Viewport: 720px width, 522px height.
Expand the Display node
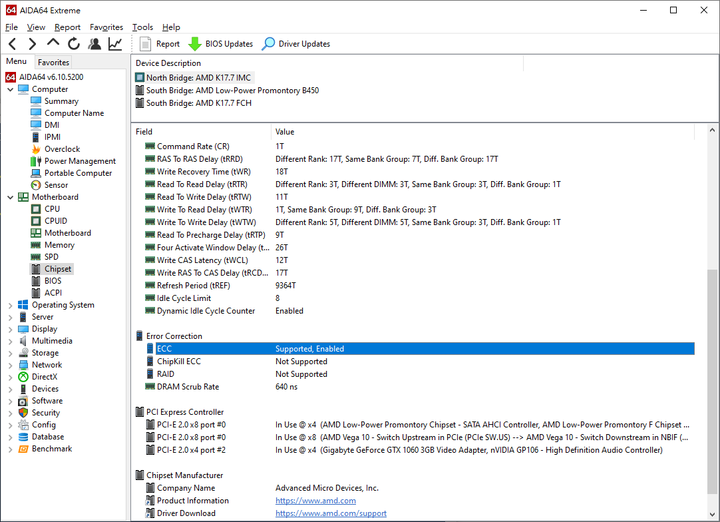coord(10,329)
